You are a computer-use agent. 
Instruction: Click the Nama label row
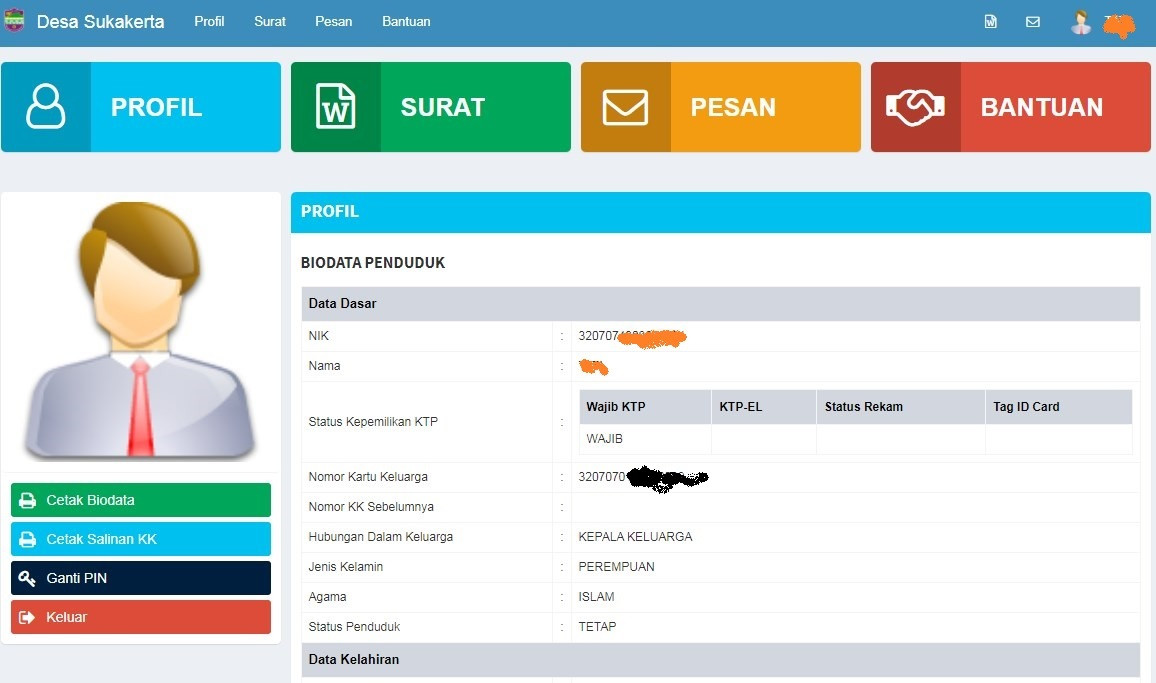[x=324, y=366]
